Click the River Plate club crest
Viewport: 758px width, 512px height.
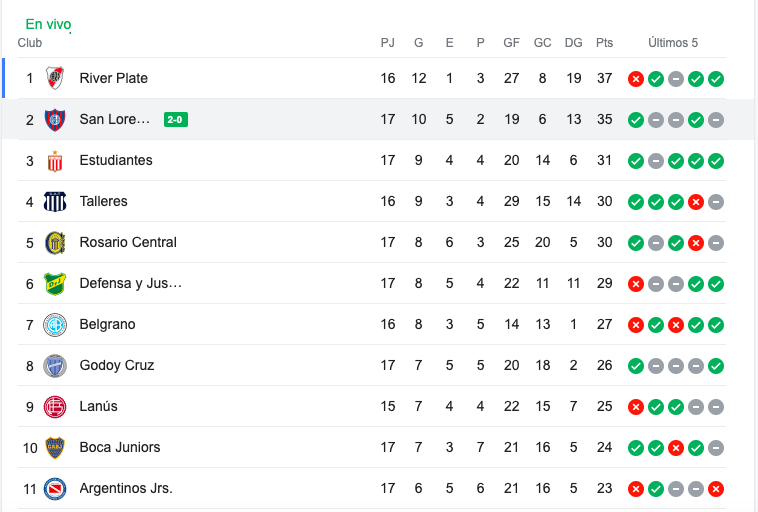click(55, 78)
